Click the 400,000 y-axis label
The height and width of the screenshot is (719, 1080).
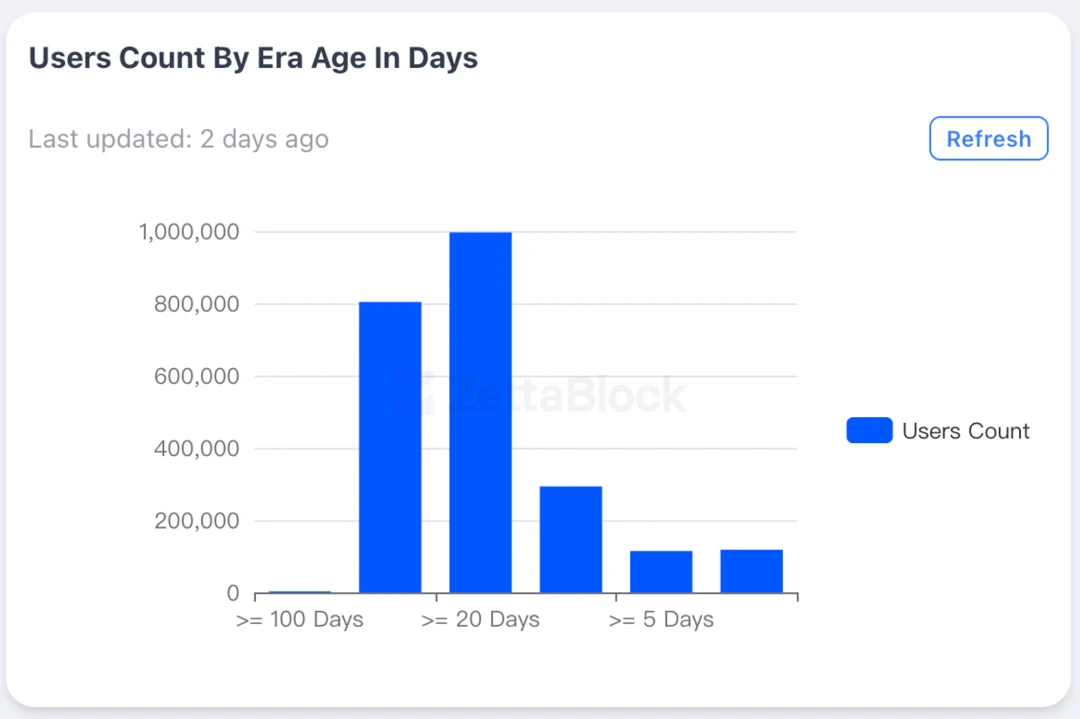click(196, 449)
